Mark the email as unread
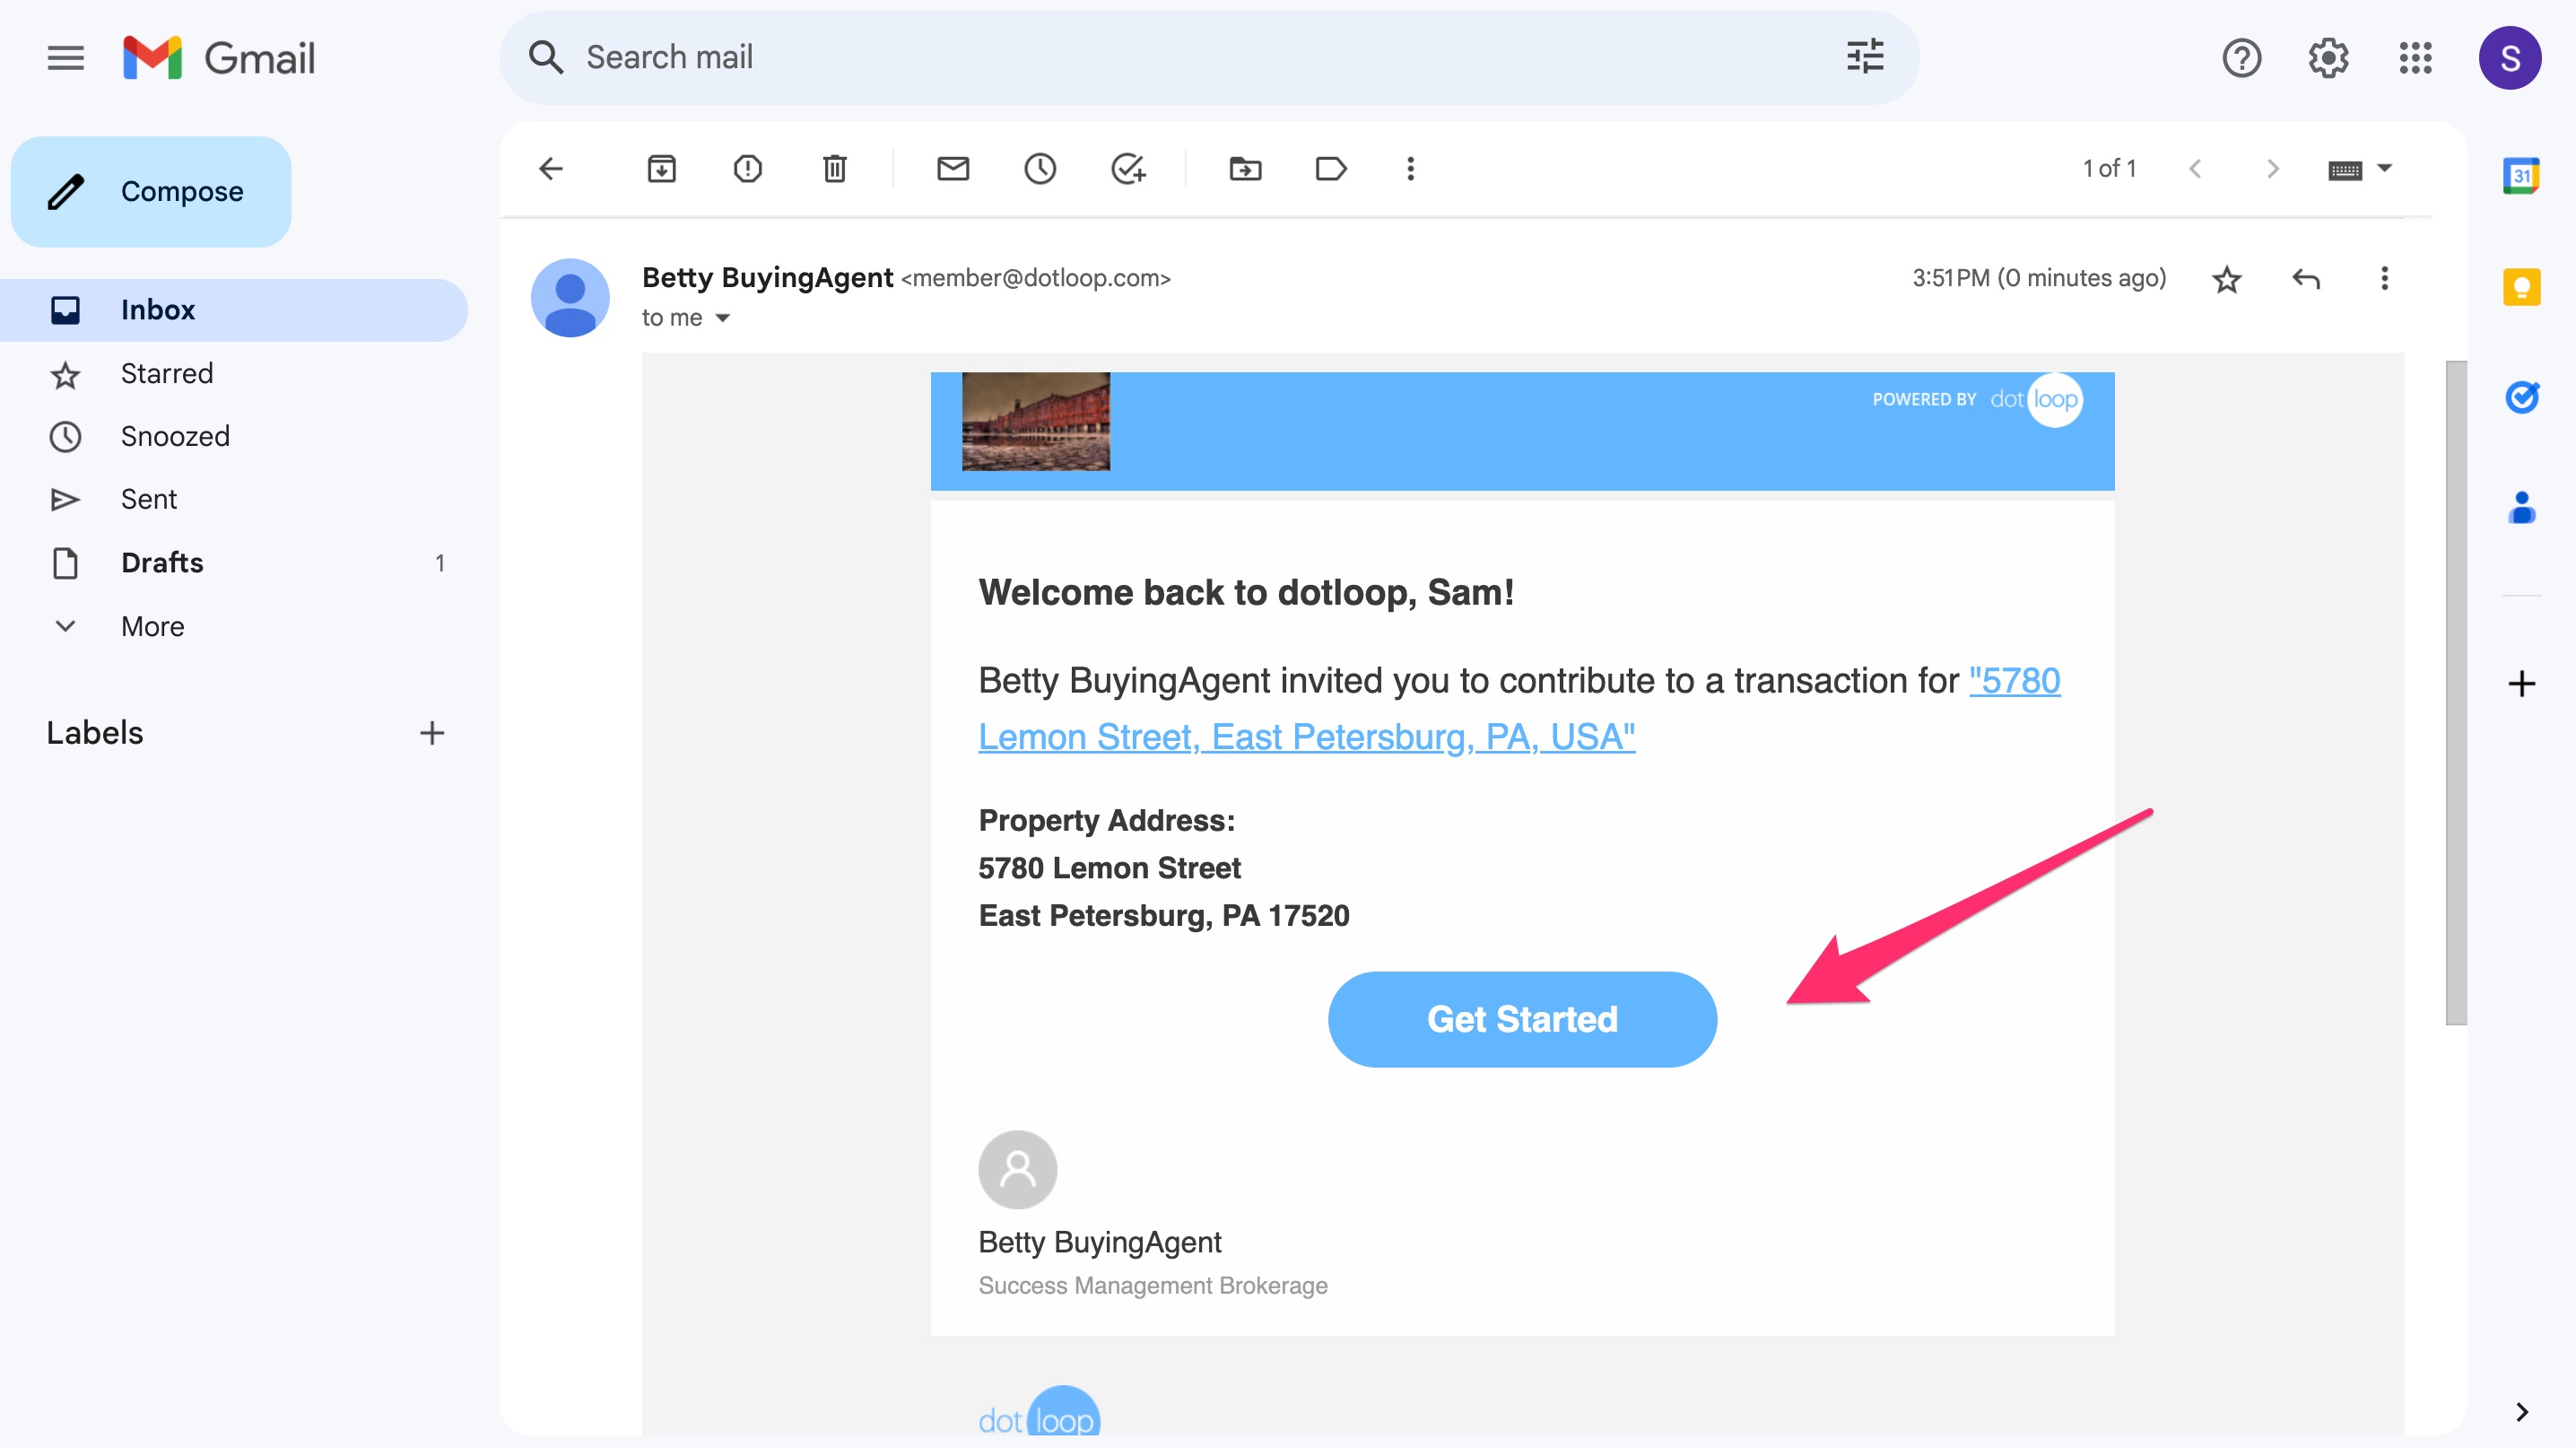2576x1448 pixels. point(954,169)
